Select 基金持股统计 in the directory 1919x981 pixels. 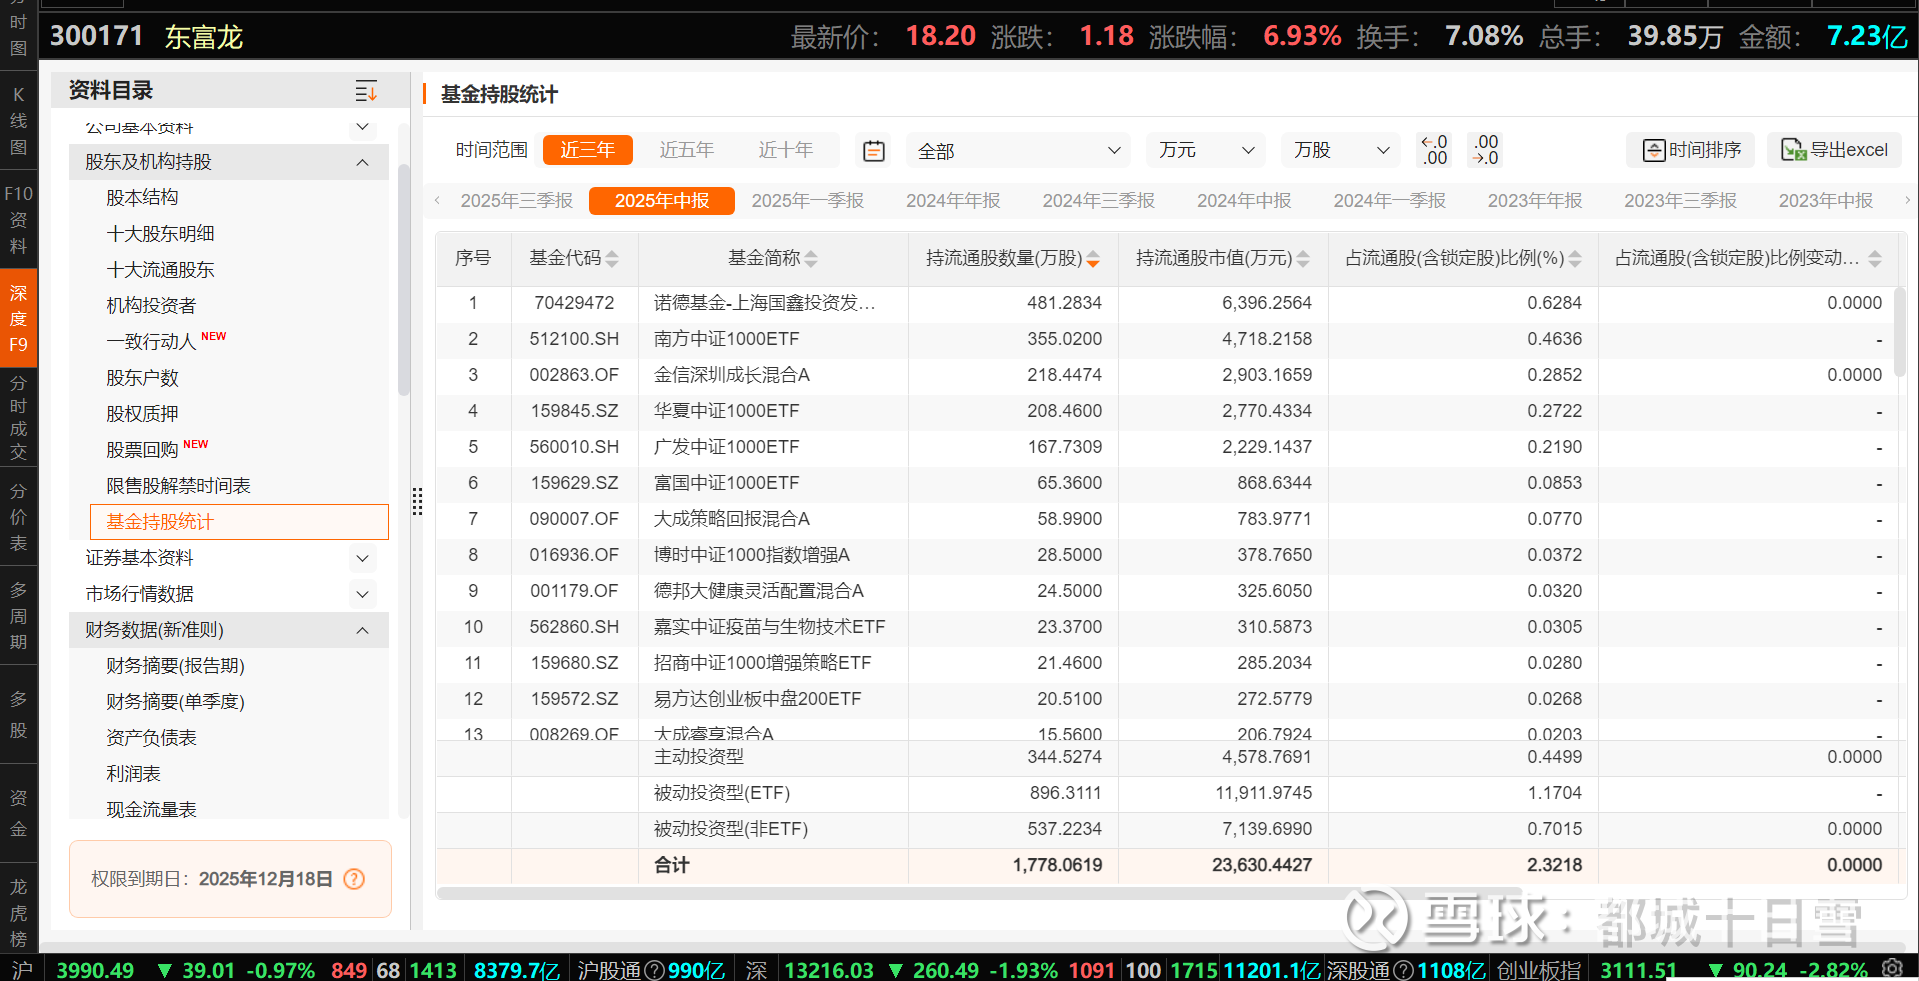coord(239,522)
